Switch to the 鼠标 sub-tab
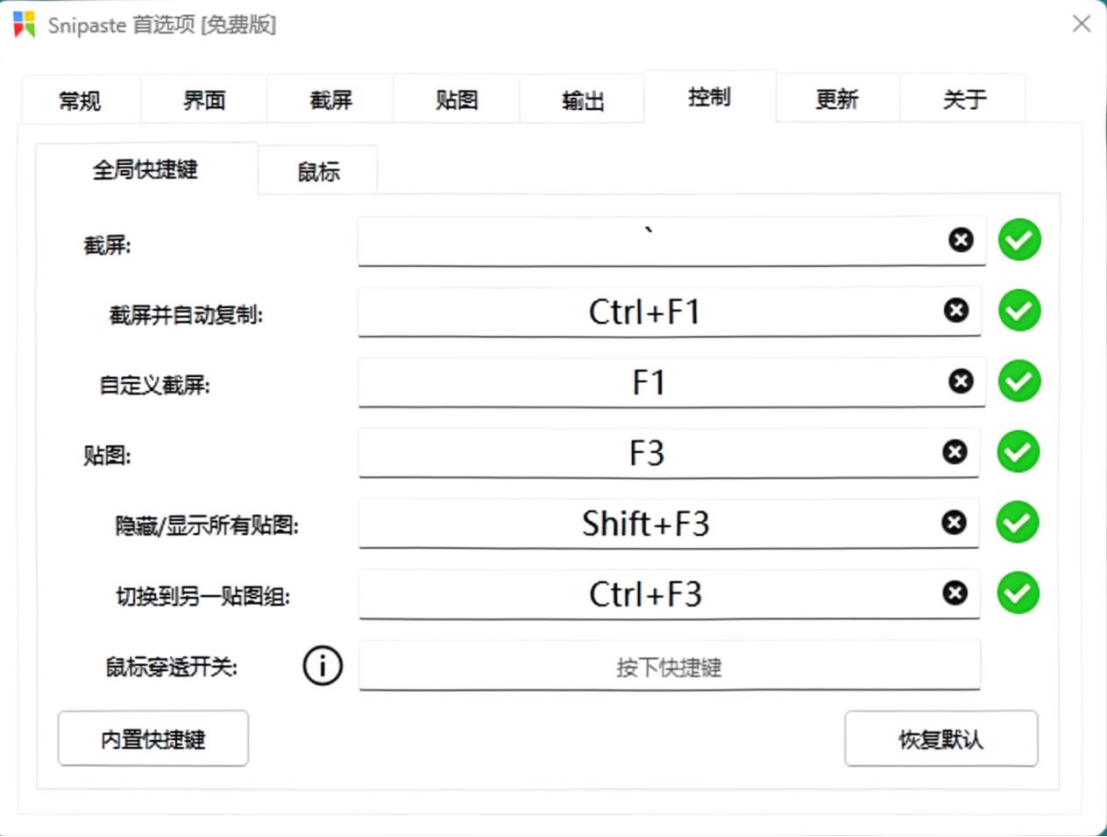 pyautogui.click(x=317, y=170)
